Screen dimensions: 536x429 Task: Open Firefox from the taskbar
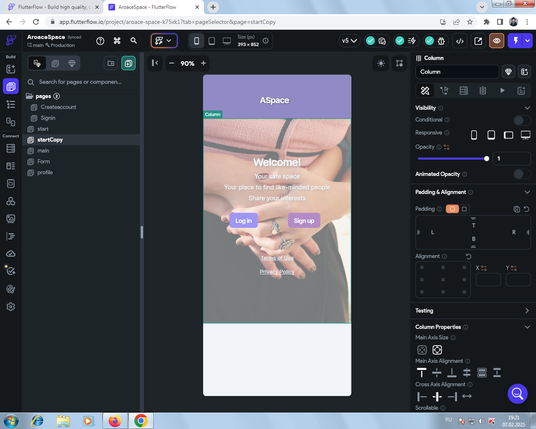[x=115, y=421]
